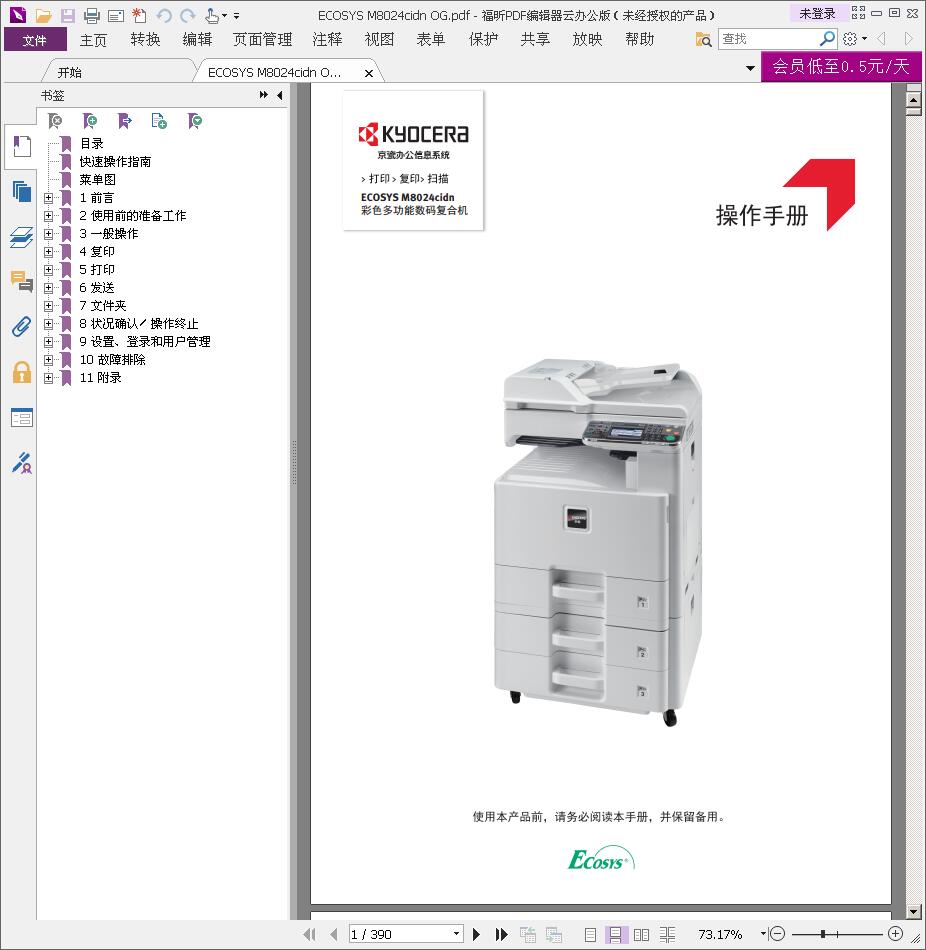Open the 目录 bookmark
Image resolution: width=926 pixels, height=950 pixels.
coord(92,144)
